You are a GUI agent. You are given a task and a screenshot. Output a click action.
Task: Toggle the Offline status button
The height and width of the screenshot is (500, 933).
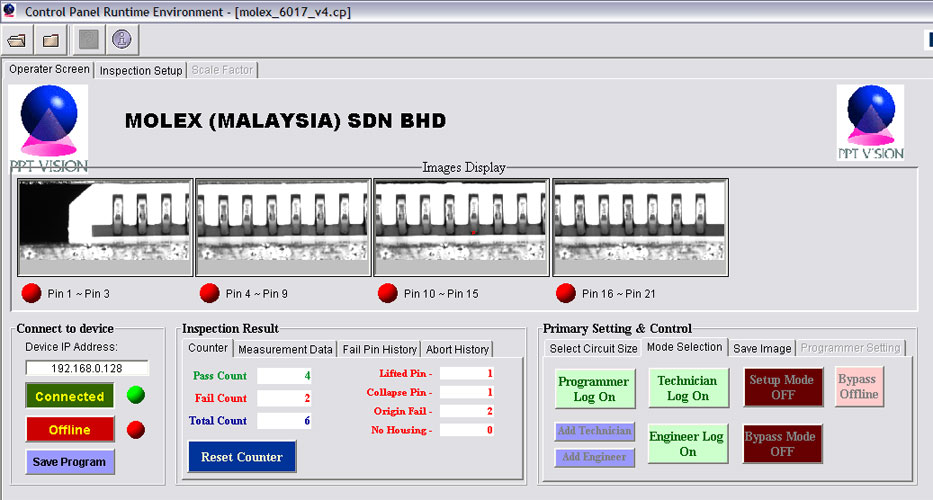tap(69, 430)
